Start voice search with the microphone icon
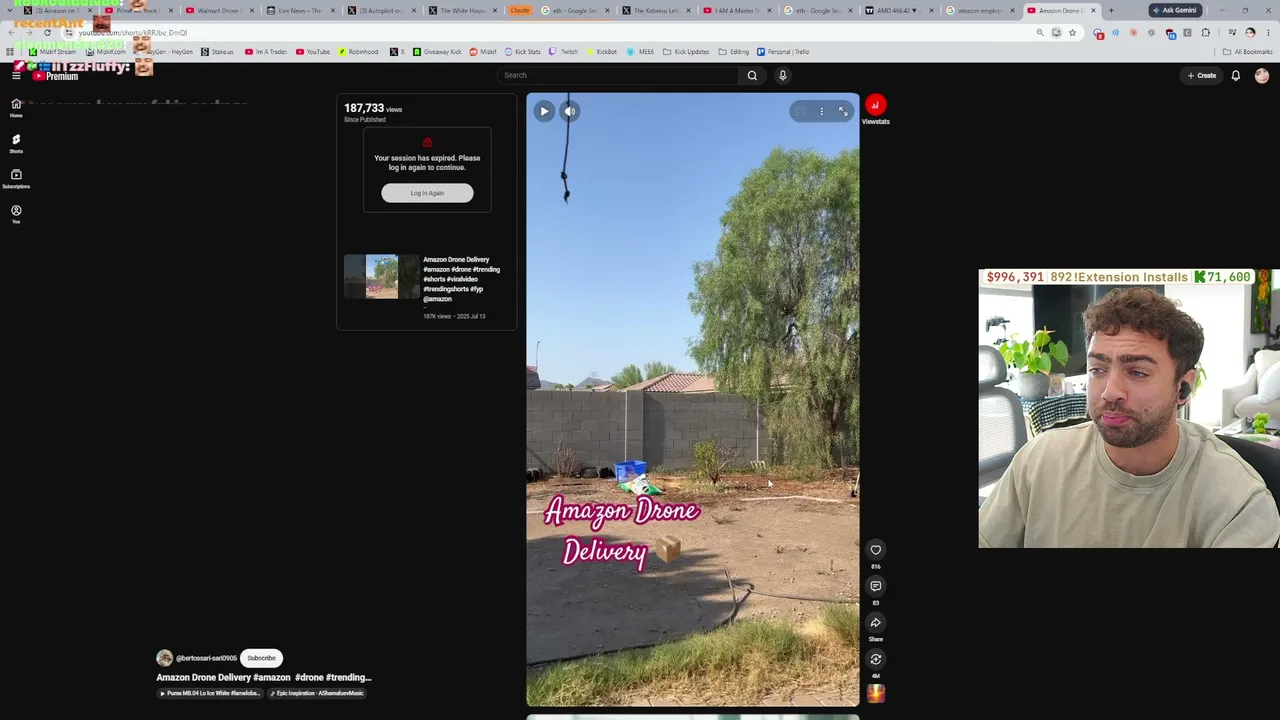Screen dimensions: 1280x720 pos(783,75)
